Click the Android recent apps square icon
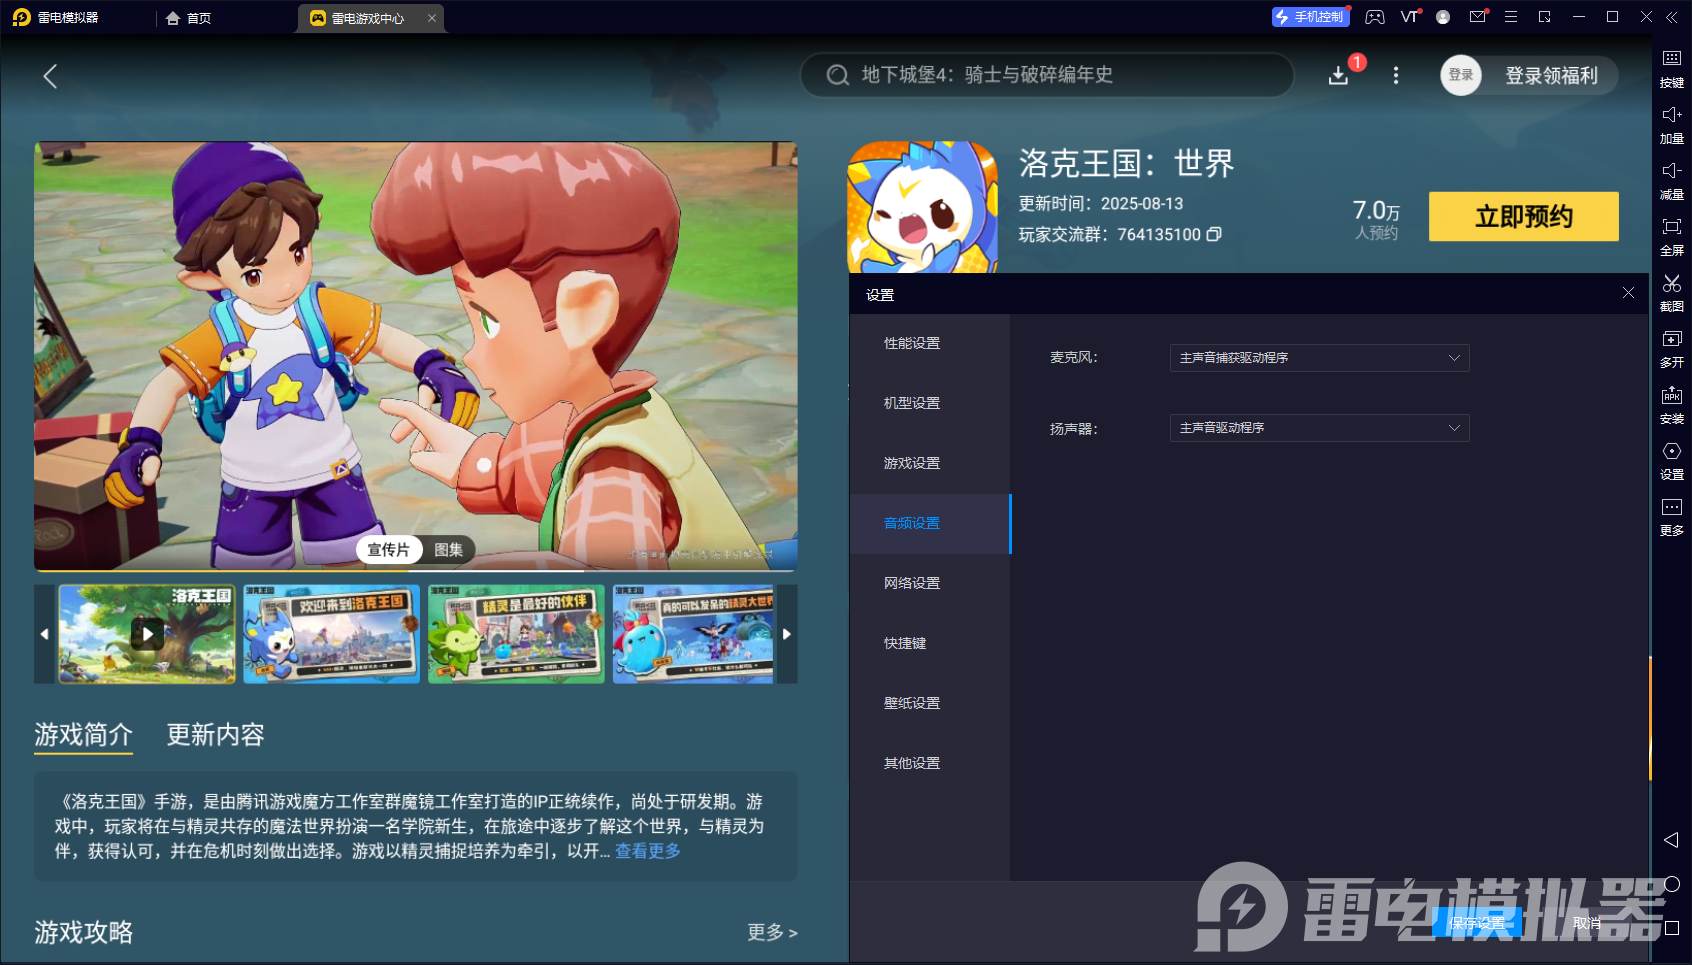The height and width of the screenshot is (965, 1692). tap(1671, 928)
